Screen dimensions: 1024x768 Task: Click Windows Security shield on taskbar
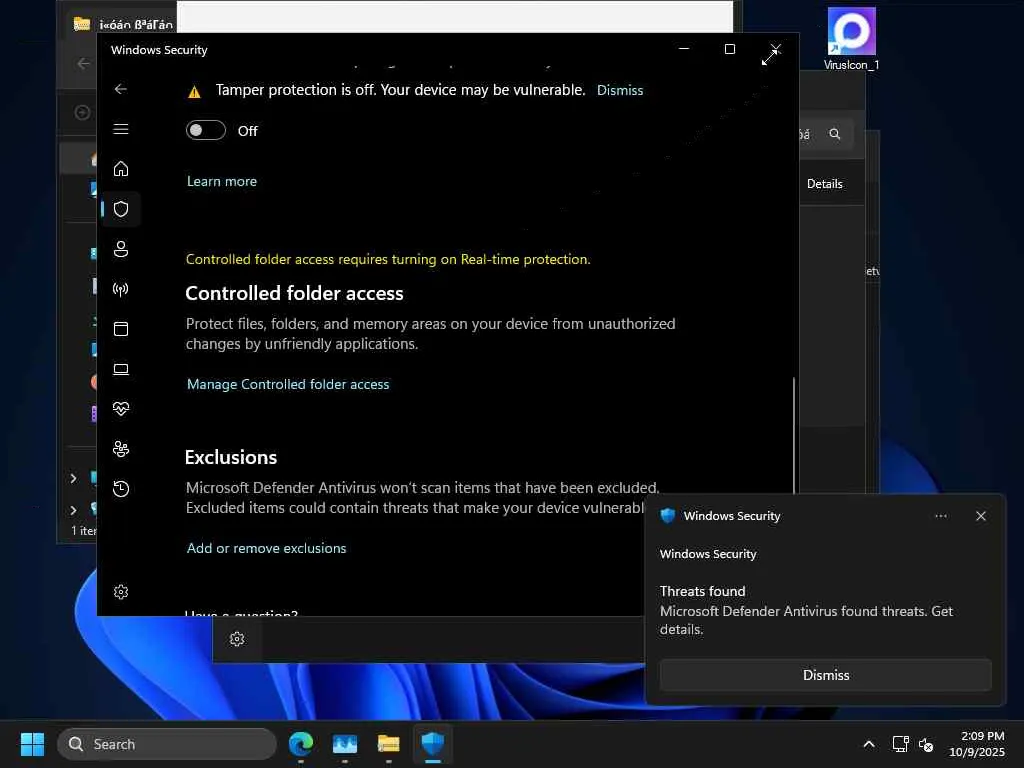(432, 743)
